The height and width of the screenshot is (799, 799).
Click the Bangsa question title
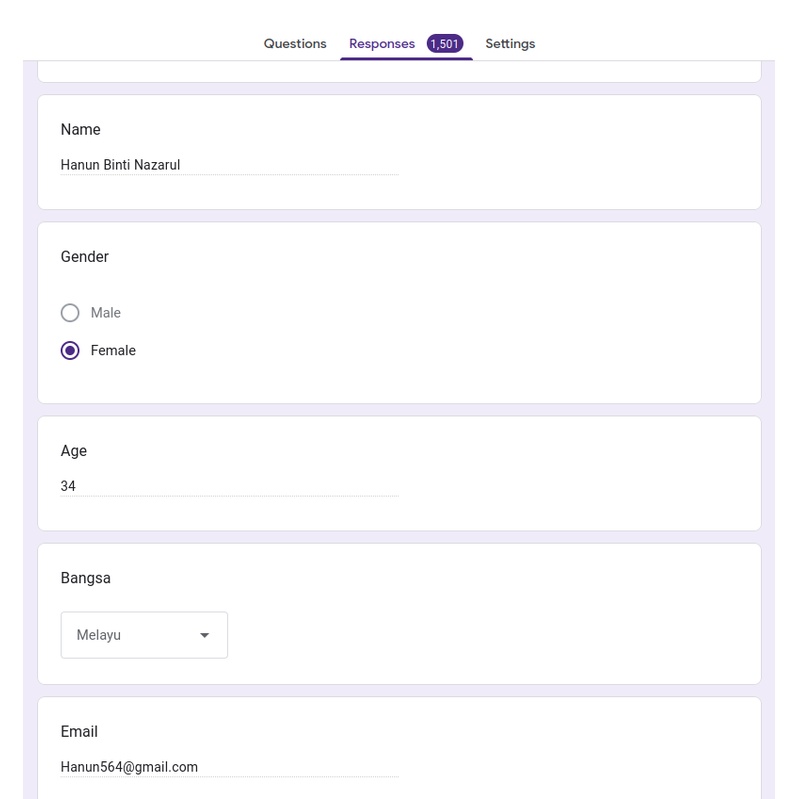pos(86,578)
